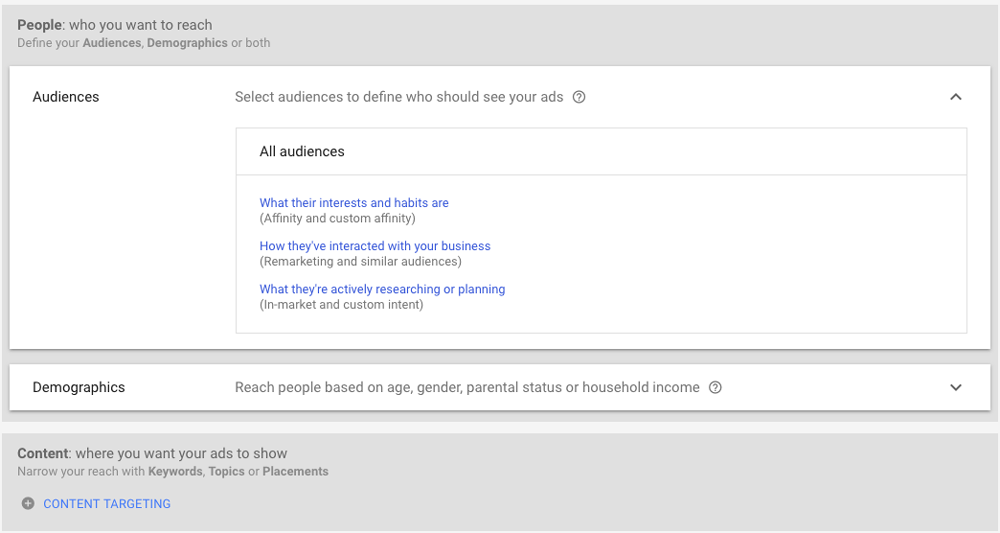Select the 'All audiences' header
The height and width of the screenshot is (533, 1000).
tap(302, 152)
